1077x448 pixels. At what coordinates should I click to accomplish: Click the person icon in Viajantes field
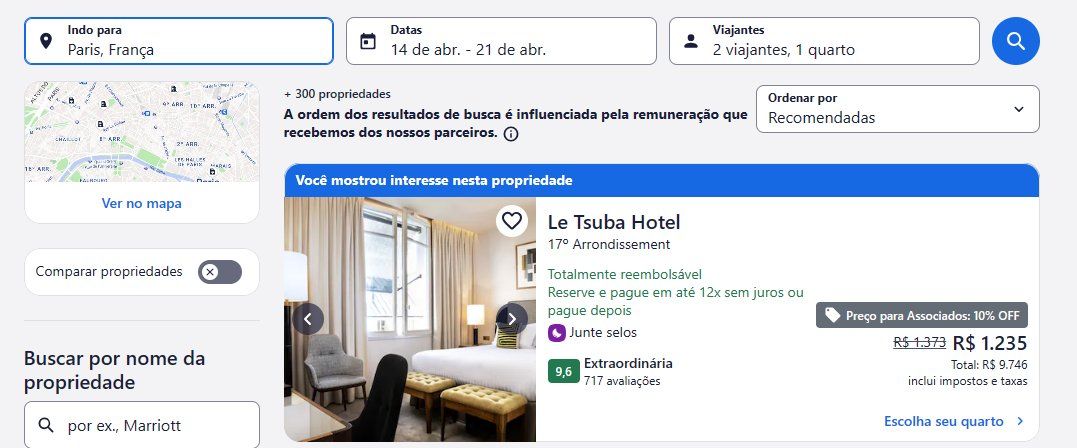coord(691,41)
